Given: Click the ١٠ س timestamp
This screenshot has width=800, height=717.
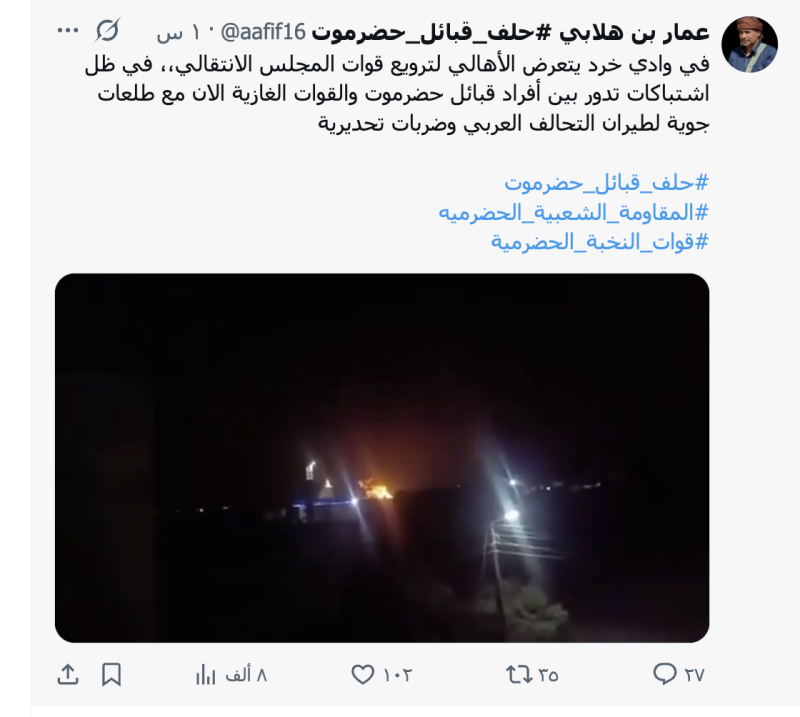Looking at the screenshot, I should point(179,34).
